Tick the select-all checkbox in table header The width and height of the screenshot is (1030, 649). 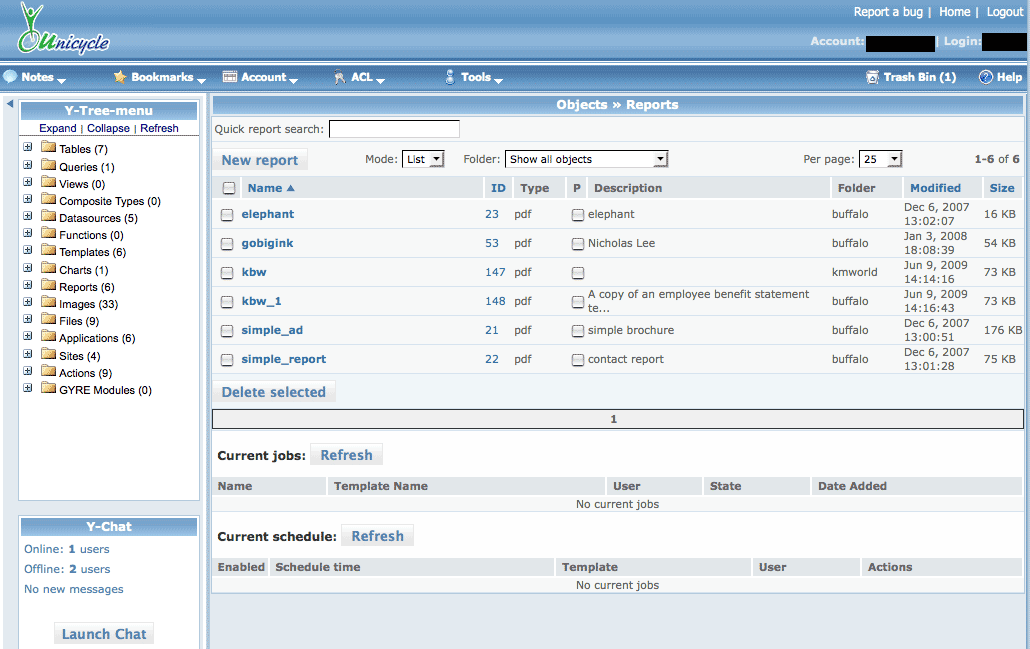pyautogui.click(x=229, y=188)
